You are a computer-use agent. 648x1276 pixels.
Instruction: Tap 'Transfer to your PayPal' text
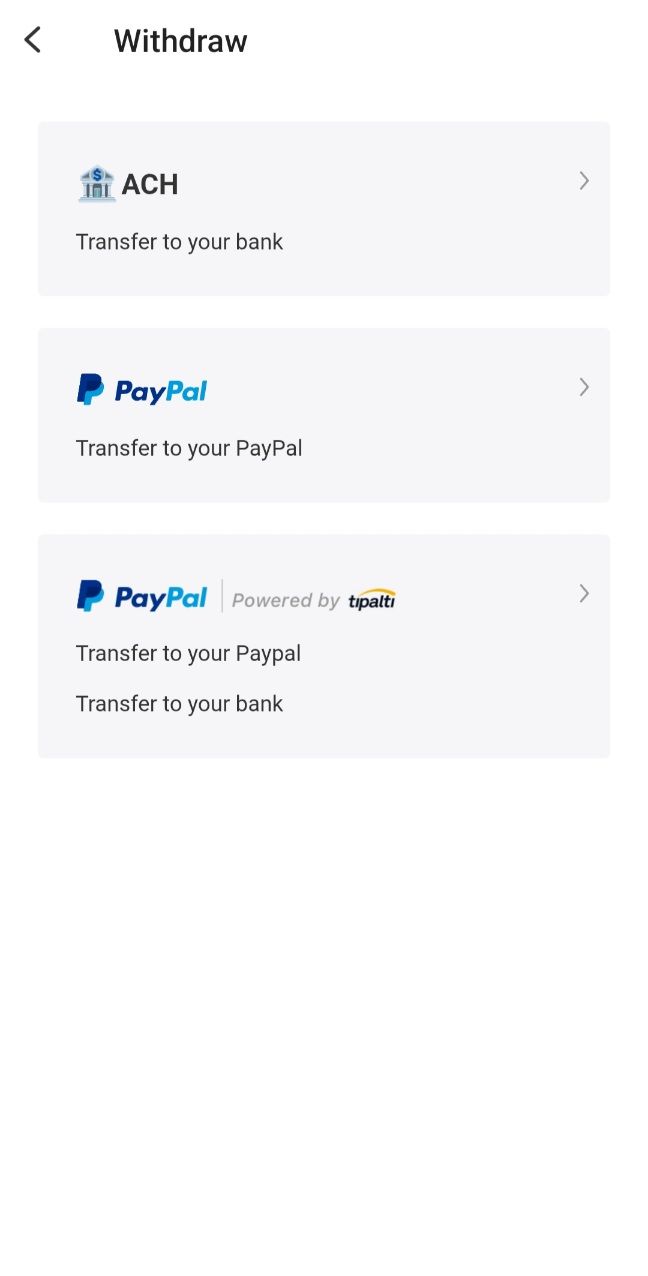click(x=189, y=448)
